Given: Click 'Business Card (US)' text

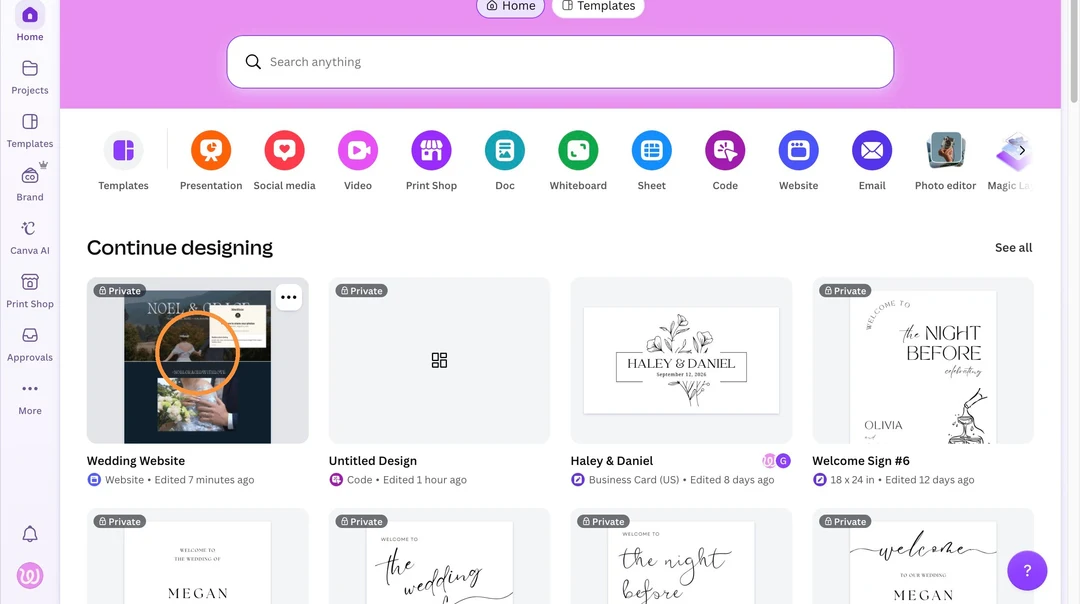Looking at the screenshot, I should pyautogui.click(x=634, y=480).
